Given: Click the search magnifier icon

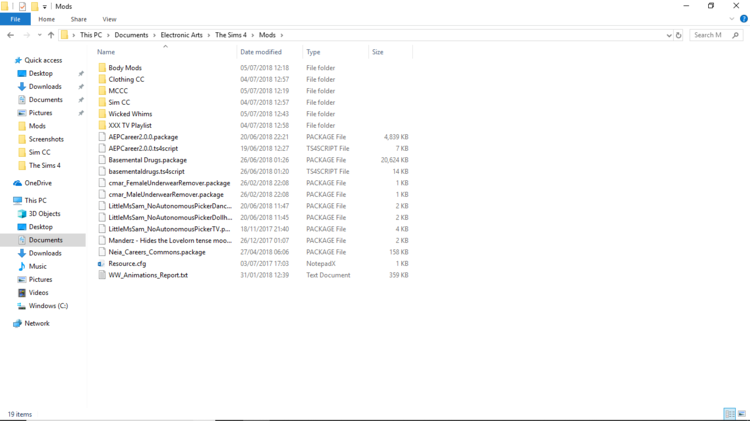Looking at the screenshot, I should 736,35.
